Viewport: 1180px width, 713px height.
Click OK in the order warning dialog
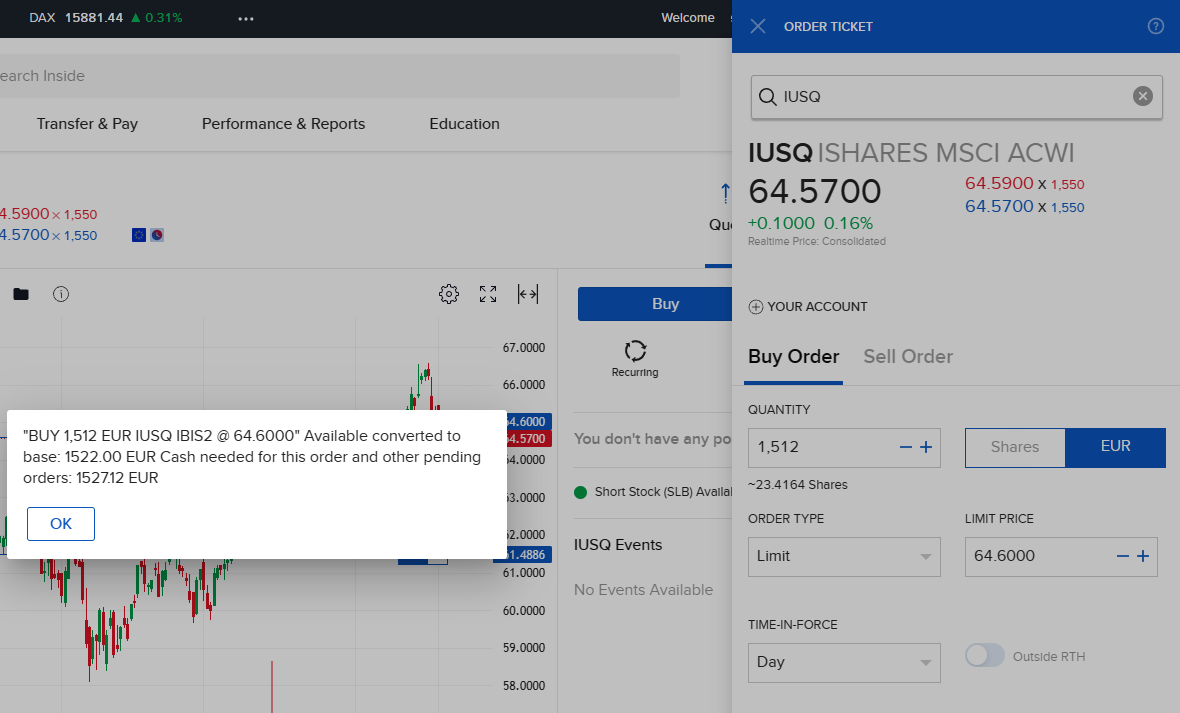61,523
